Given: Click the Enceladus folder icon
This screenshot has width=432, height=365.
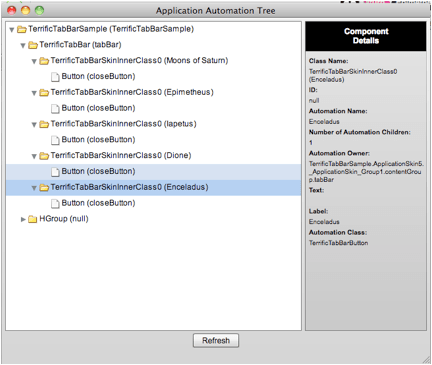Looking at the screenshot, I should [x=44, y=187].
